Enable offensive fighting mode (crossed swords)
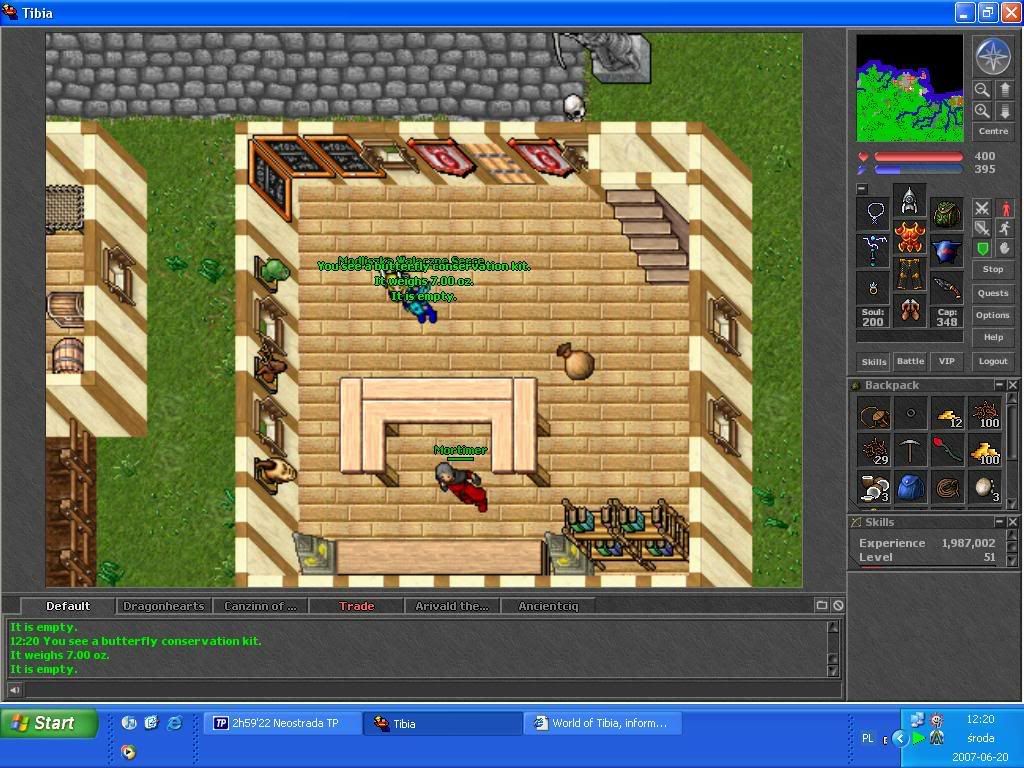1024x768 pixels. click(x=982, y=208)
